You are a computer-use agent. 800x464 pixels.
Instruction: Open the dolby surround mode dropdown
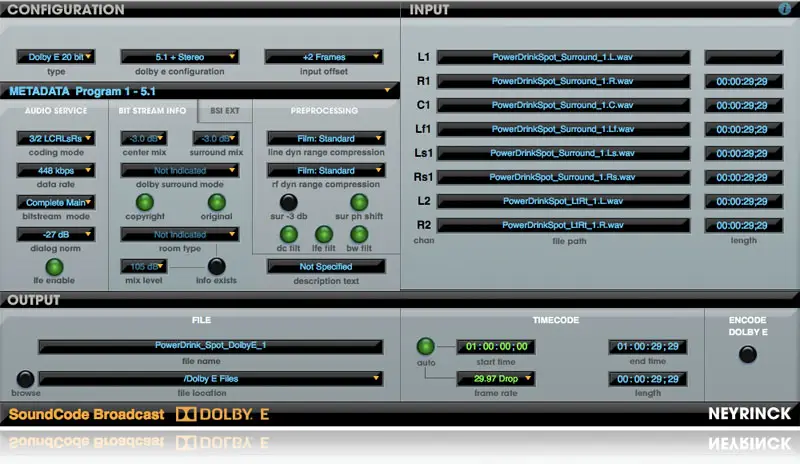180,170
